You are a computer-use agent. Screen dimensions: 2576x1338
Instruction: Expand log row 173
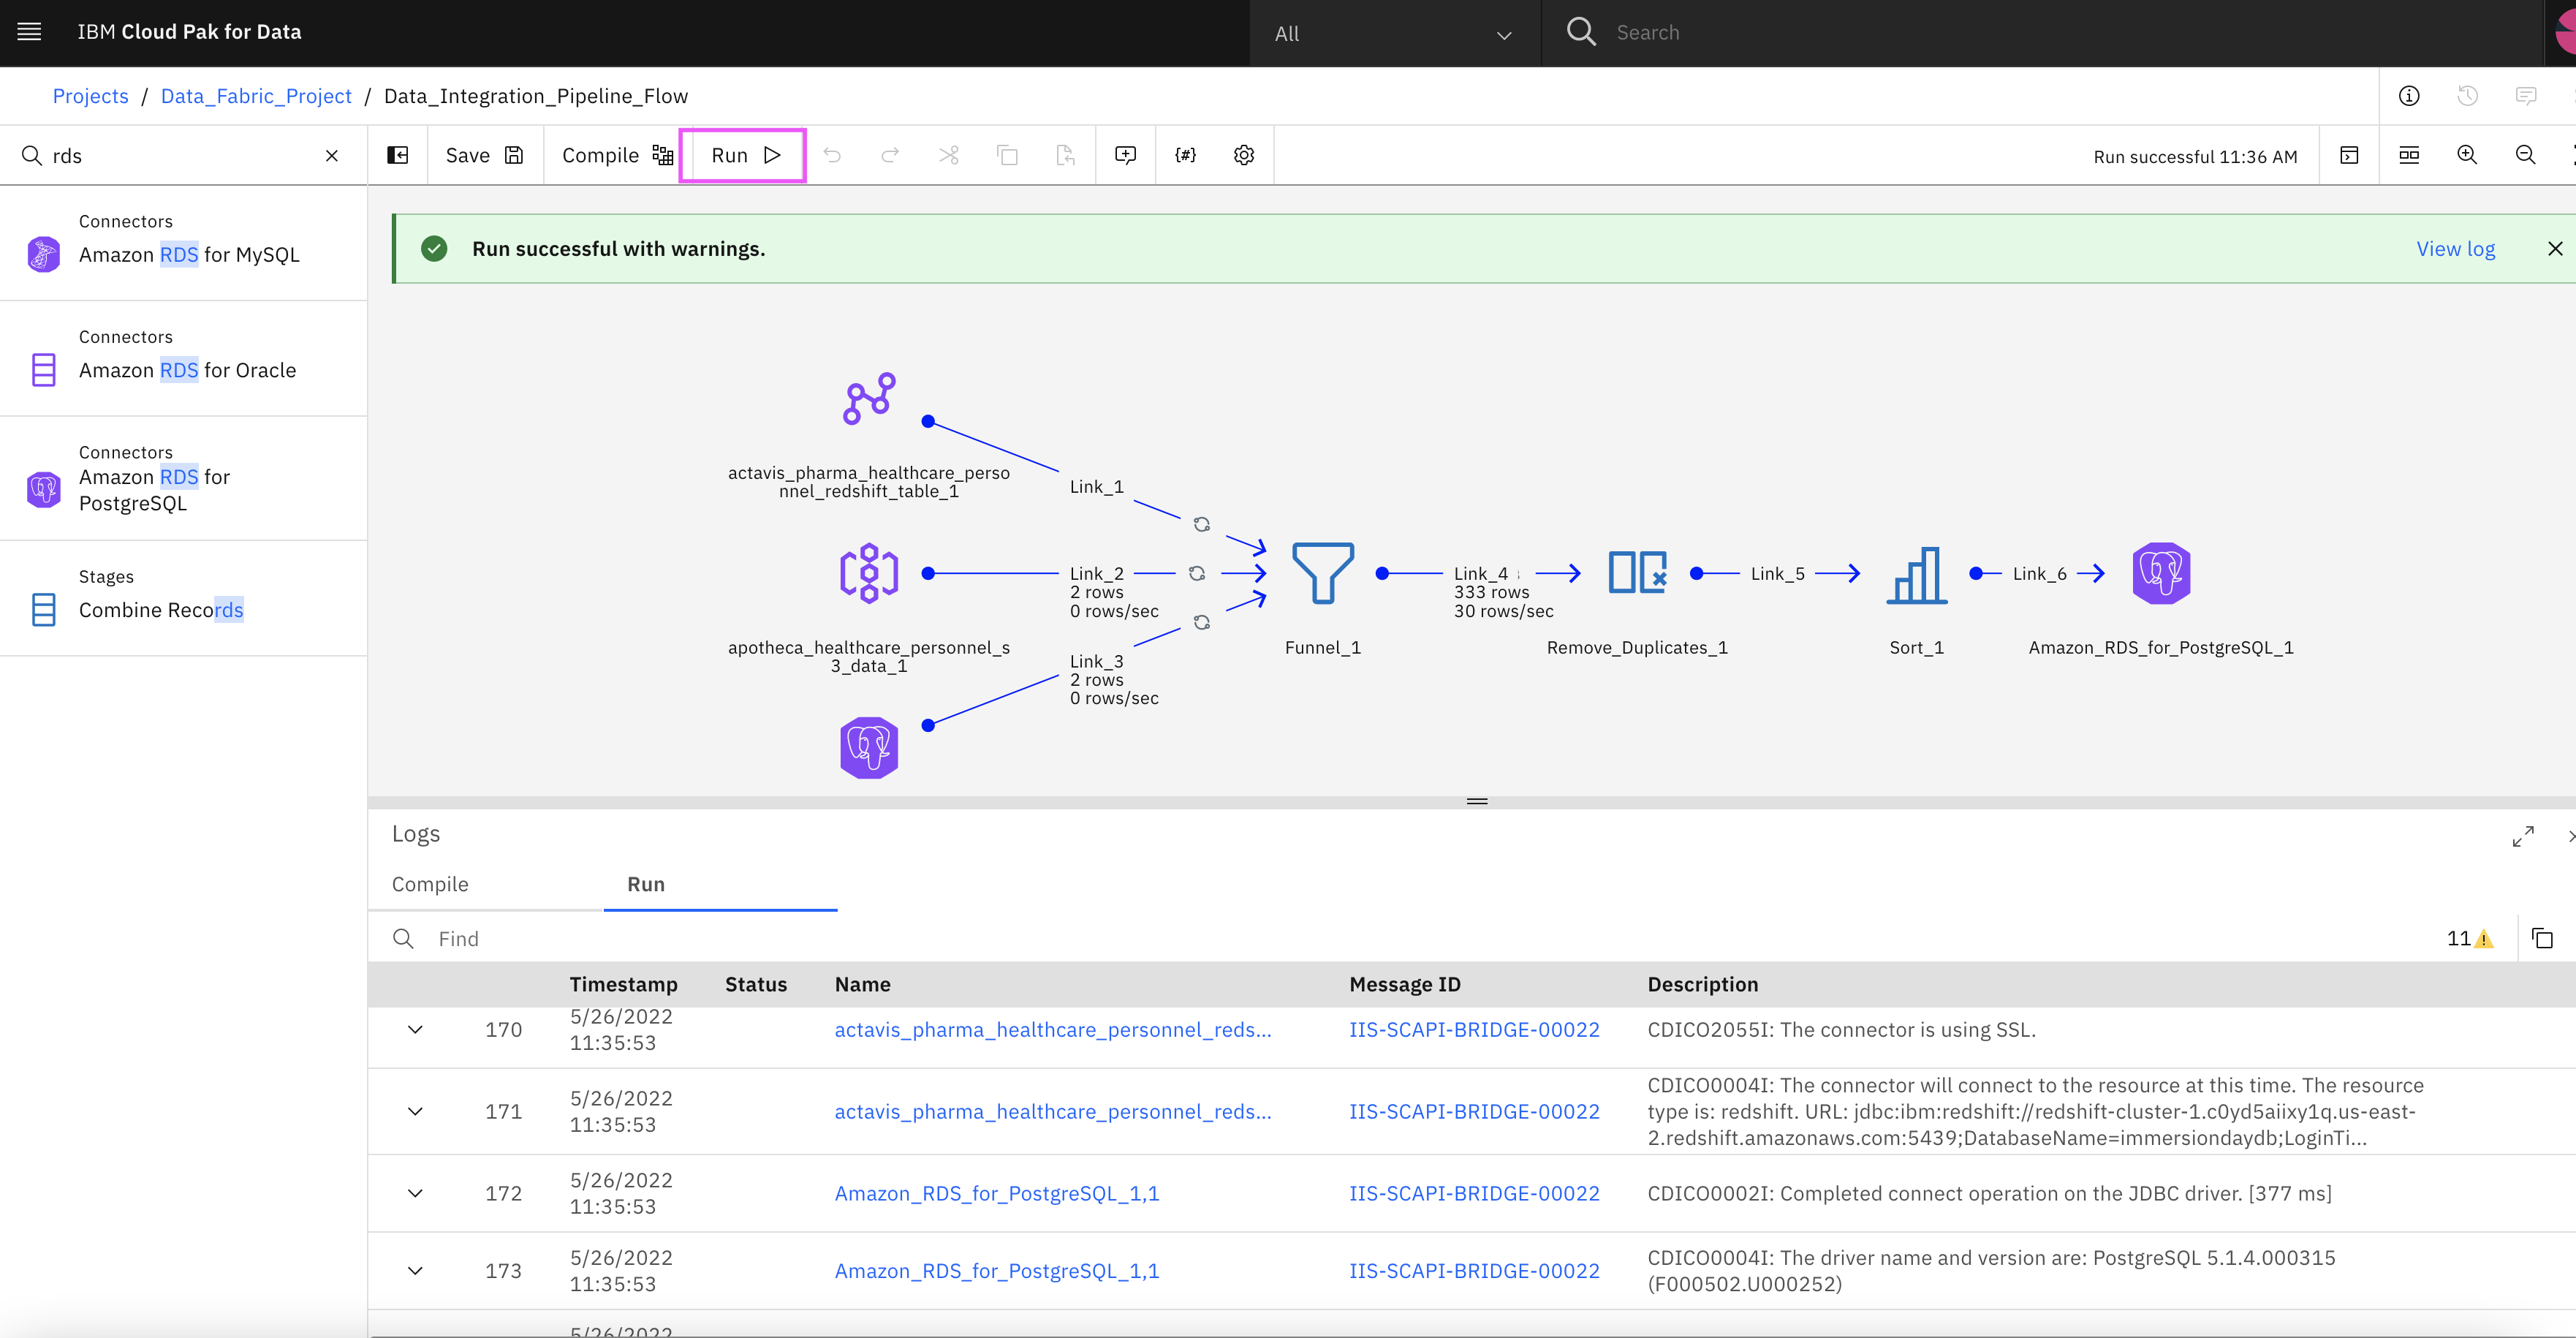click(x=415, y=1271)
